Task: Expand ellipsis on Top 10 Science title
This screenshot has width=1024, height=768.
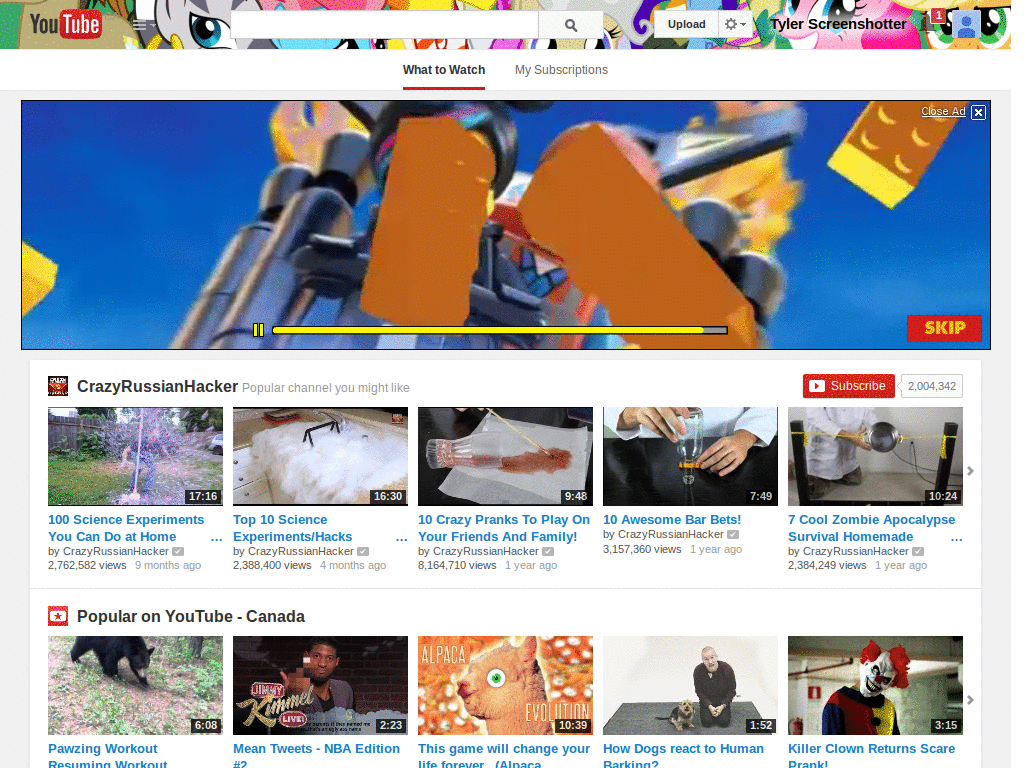Action: point(402,539)
